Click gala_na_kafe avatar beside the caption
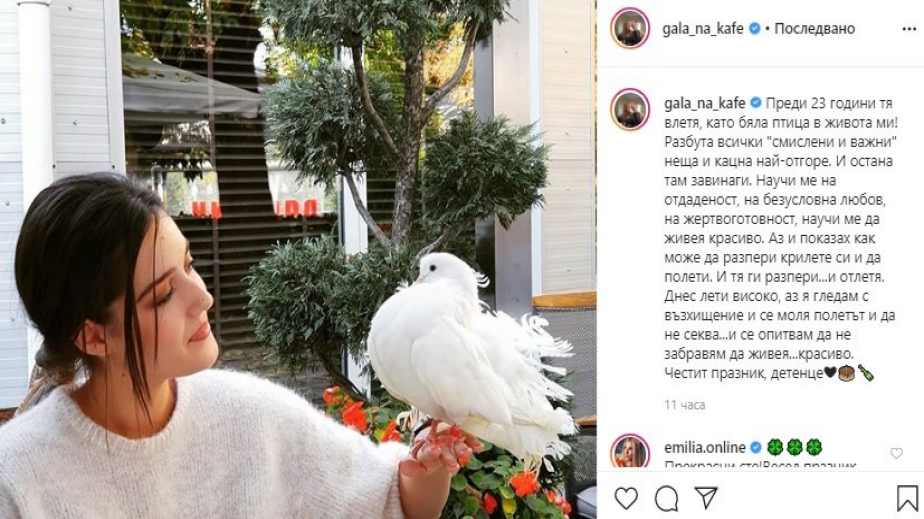 630,109
